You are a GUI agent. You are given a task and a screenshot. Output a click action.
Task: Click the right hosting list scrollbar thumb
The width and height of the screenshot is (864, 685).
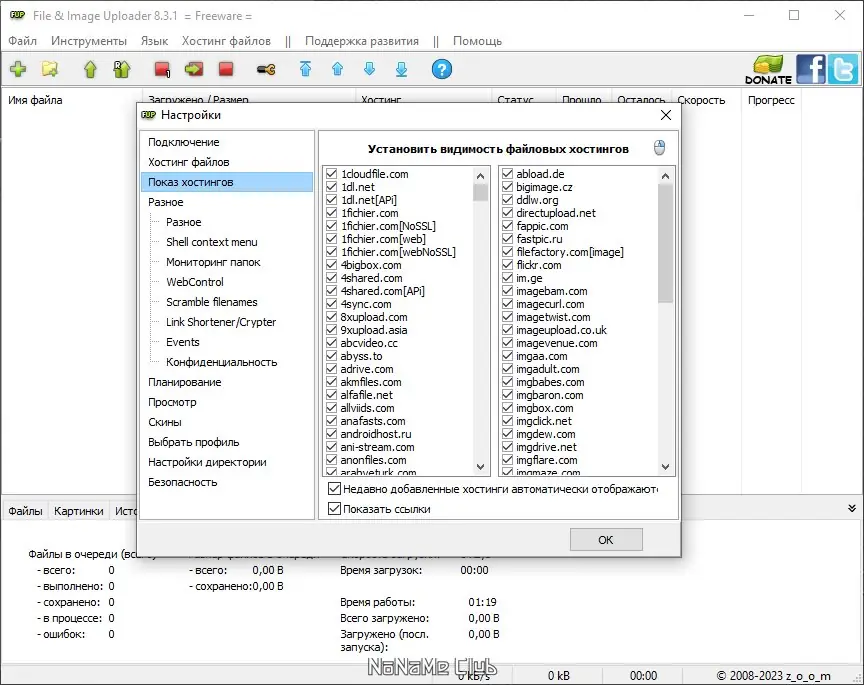[x=666, y=243]
